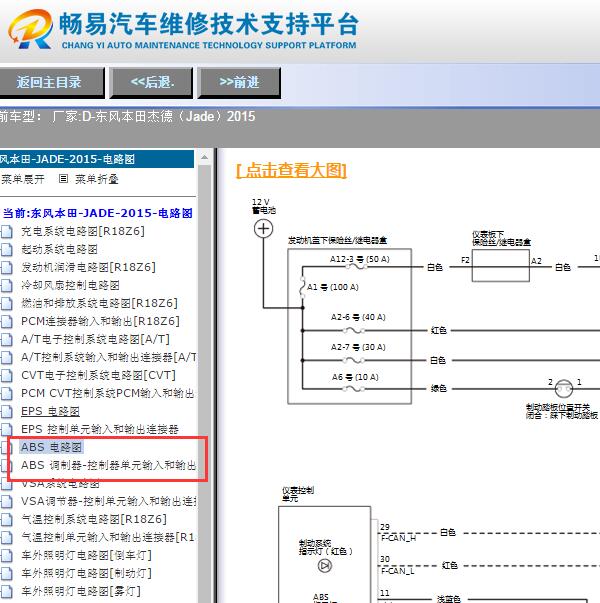Click the brake pedal switch symbol in diagram
Viewport: 600px width, 603px height.
click(x=564, y=389)
